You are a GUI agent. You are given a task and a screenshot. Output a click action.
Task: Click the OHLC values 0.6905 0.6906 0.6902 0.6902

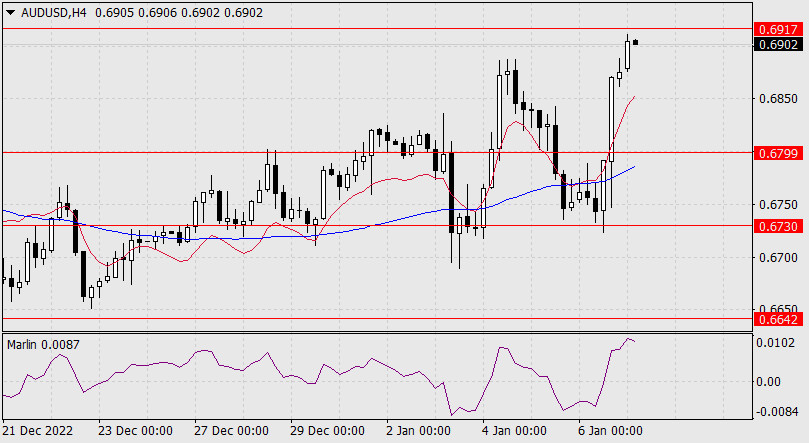click(x=179, y=13)
